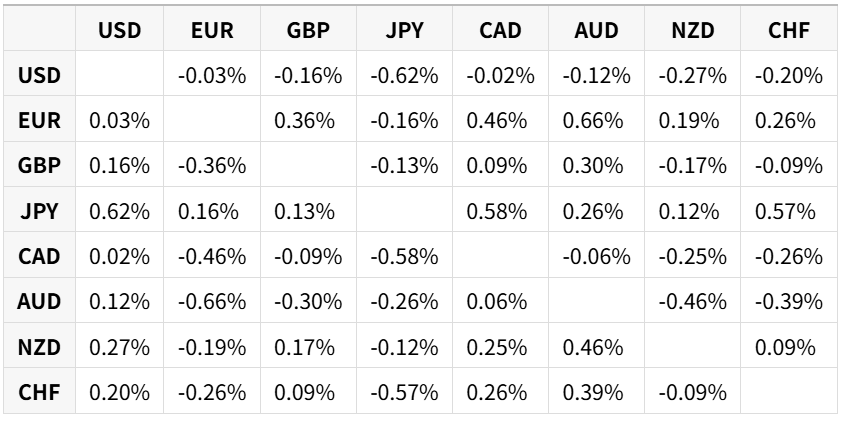Select CAD row JPY cell -0.58%
This screenshot has width=845, height=421.
pyautogui.click(x=404, y=256)
